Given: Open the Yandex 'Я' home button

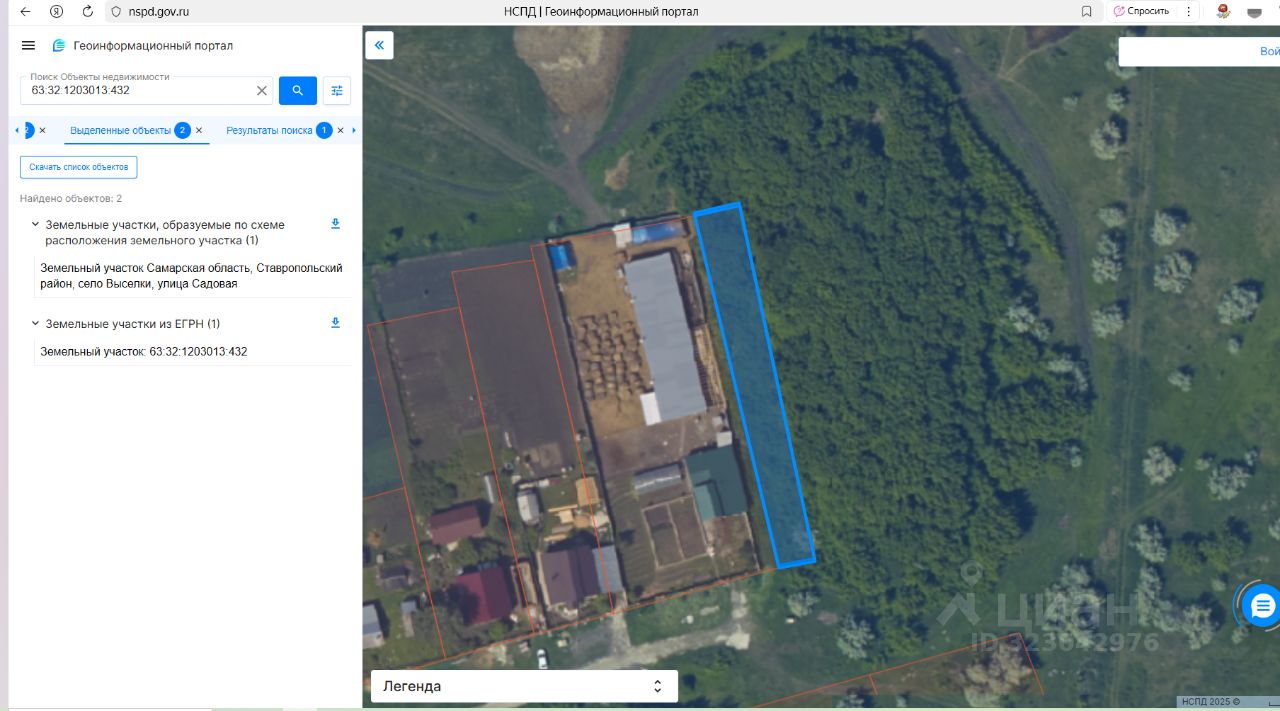Looking at the screenshot, I should click(x=57, y=12).
